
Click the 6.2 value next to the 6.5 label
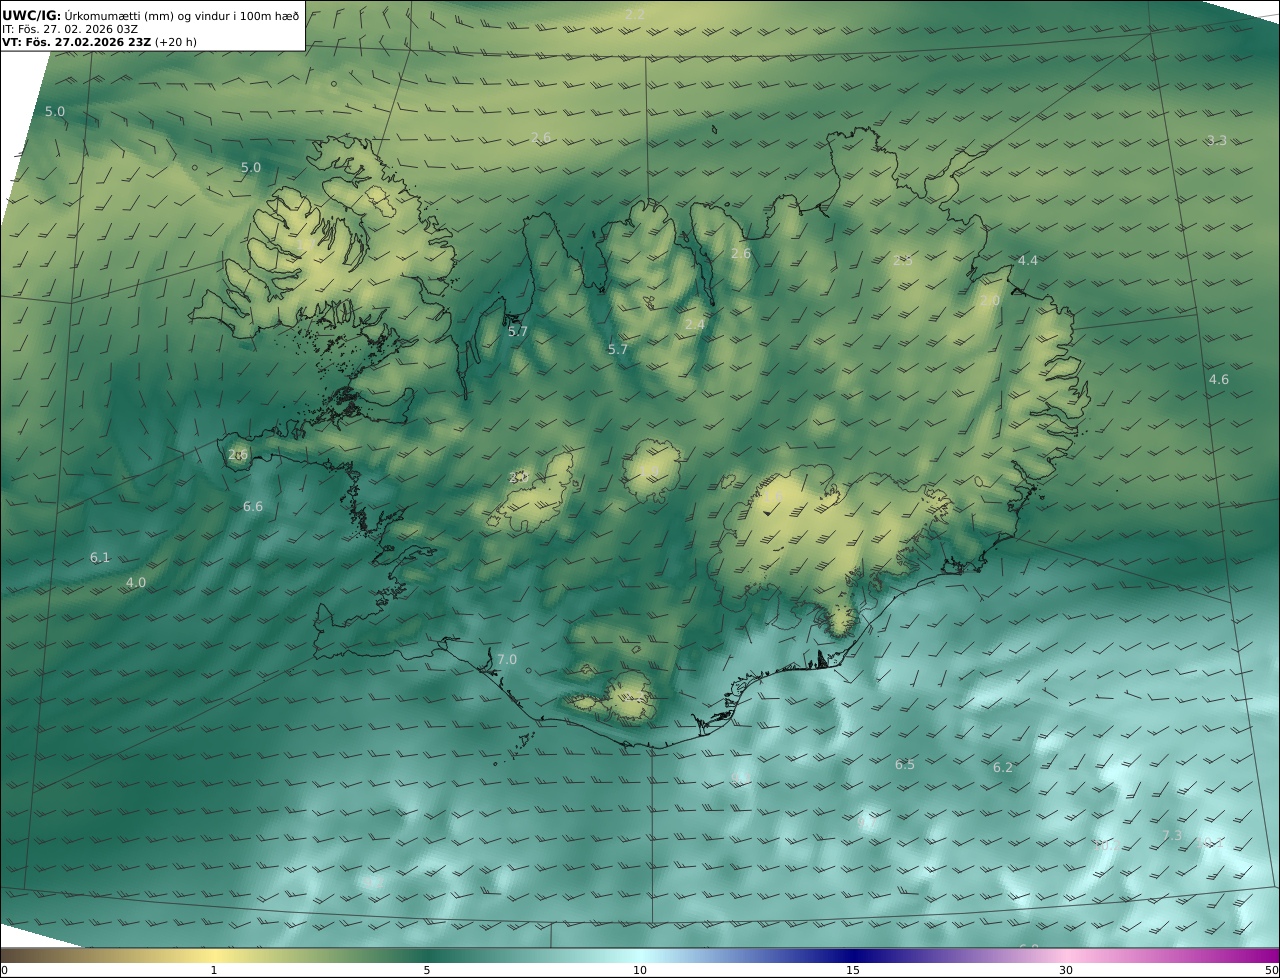click(1003, 768)
